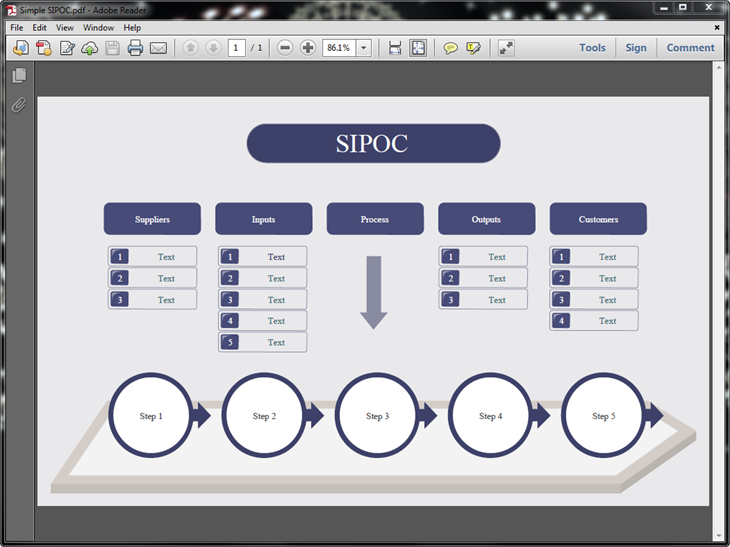Click the vertical scrollbar down arrow
This screenshot has width=730, height=547.
point(719,536)
